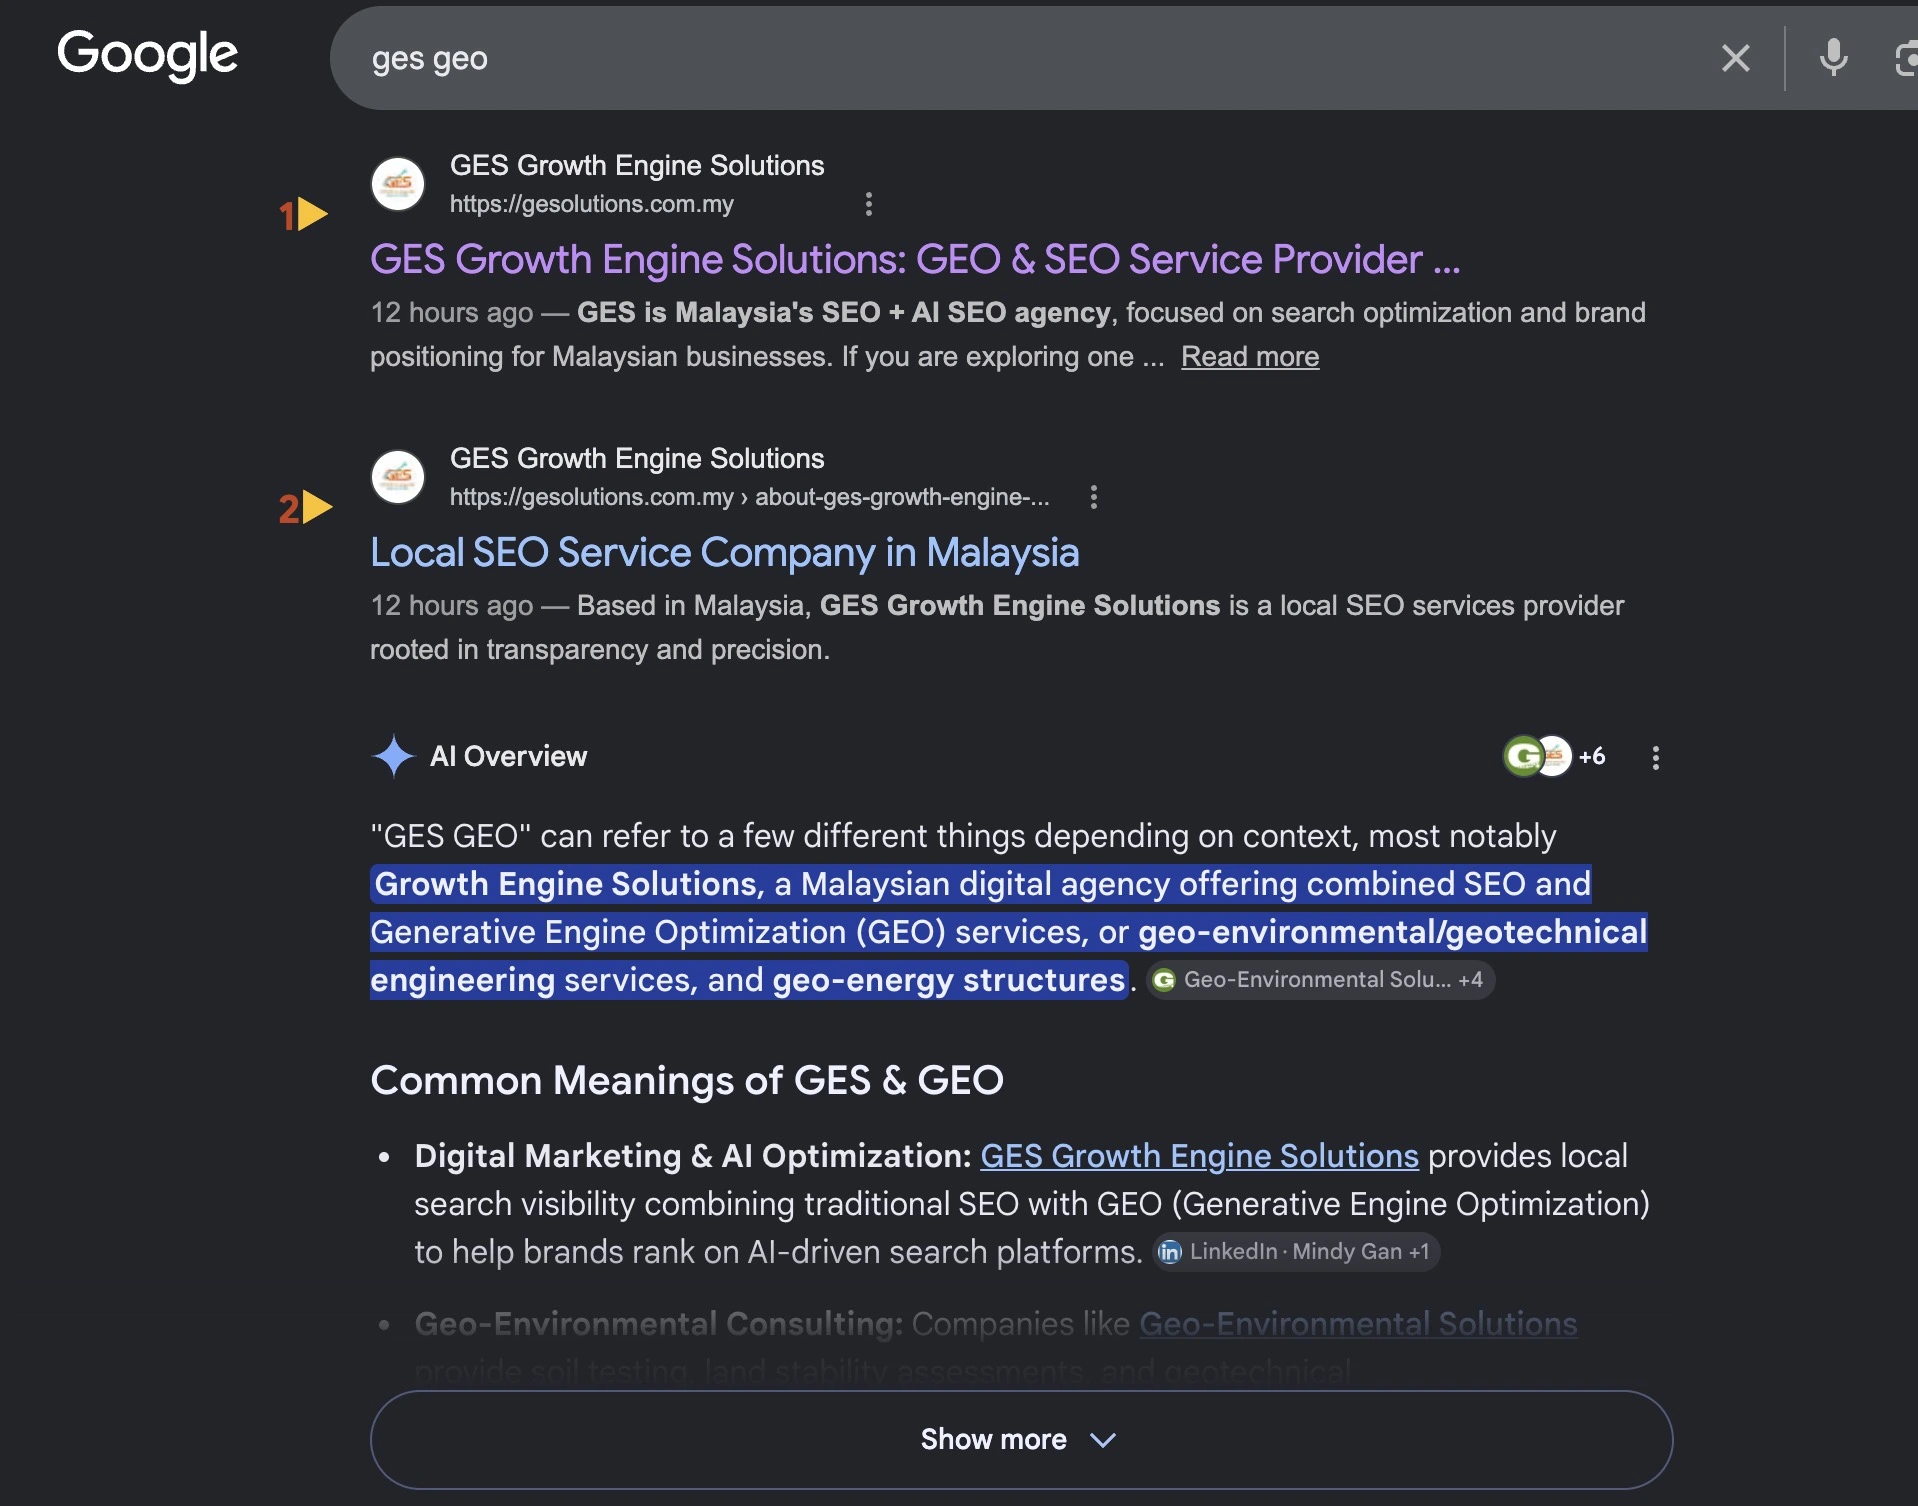Click second result URL with about-ges-growth-engine
Viewport: 1918px width, 1506px height.
point(750,497)
